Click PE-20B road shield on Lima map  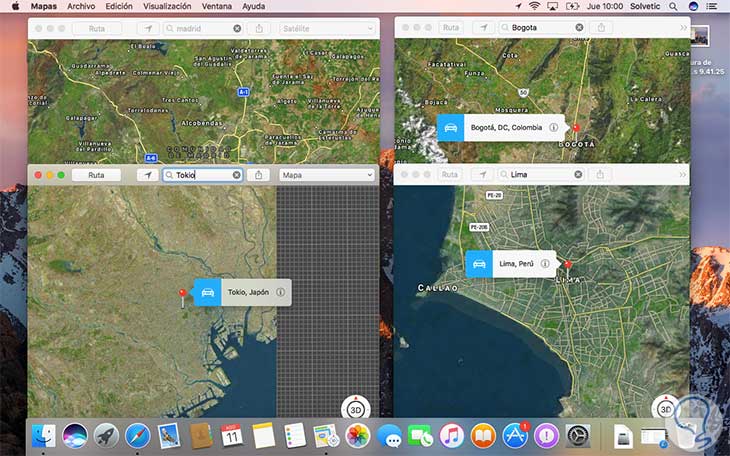(x=479, y=227)
